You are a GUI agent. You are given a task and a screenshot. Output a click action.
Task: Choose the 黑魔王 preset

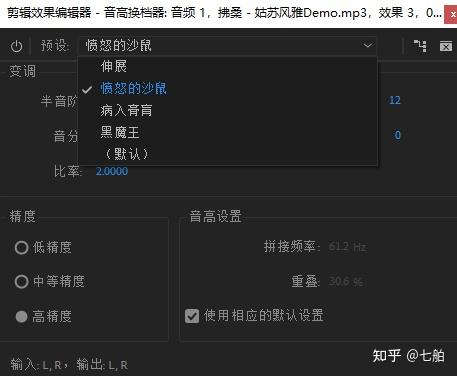(x=227, y=132)
